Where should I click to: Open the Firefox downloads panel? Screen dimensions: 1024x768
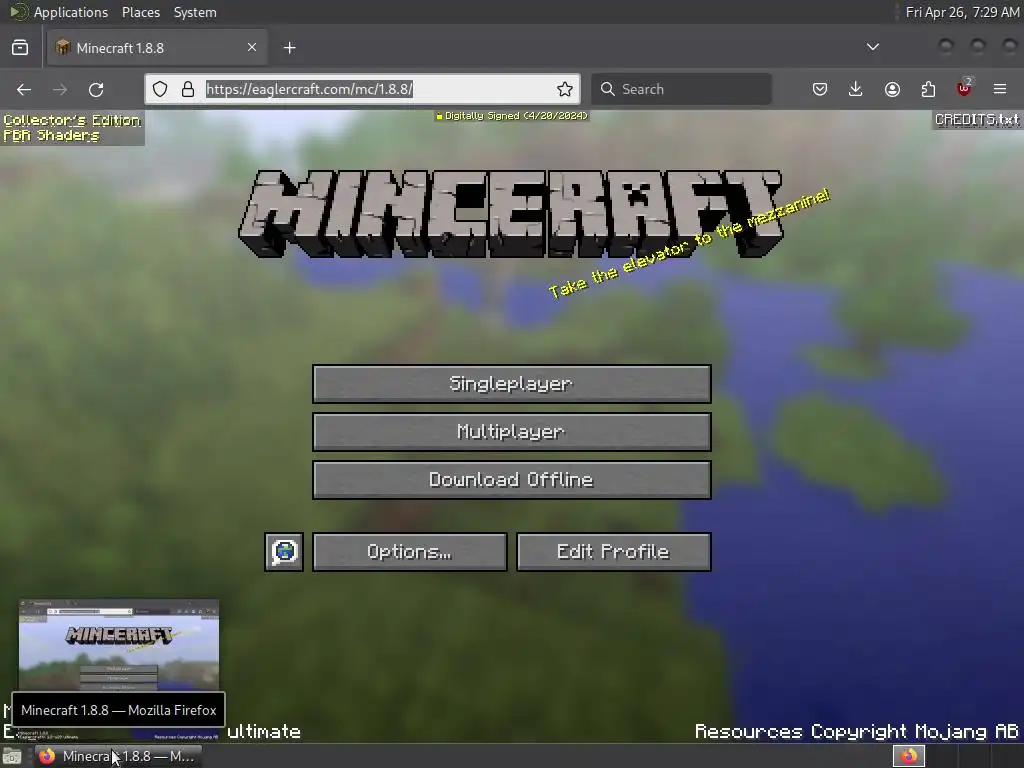(x=856, y=89)
